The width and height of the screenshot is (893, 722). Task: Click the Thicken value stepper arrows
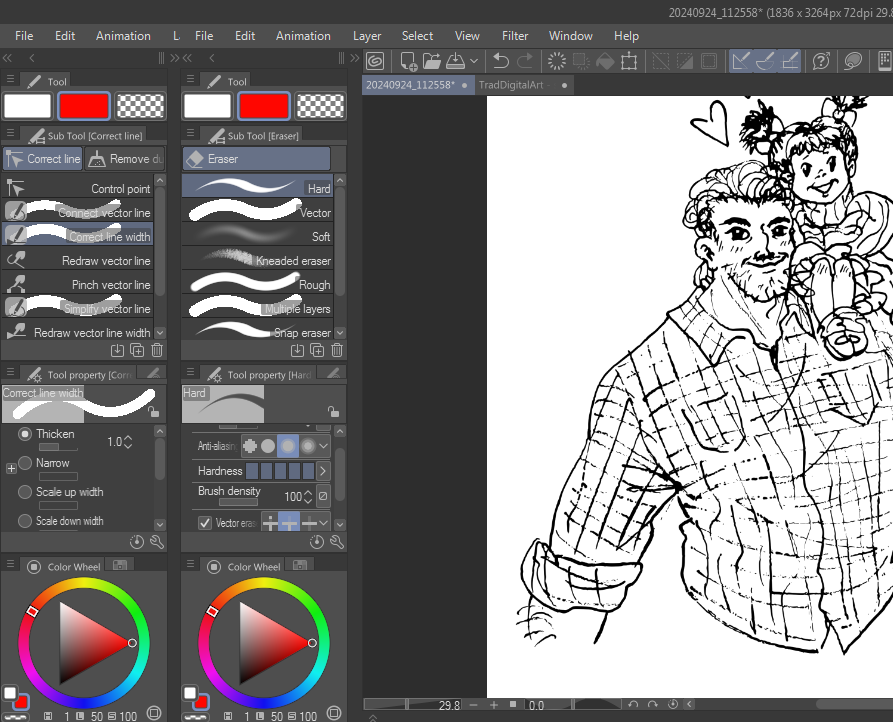pyautogui.click(x=128, y=441)
